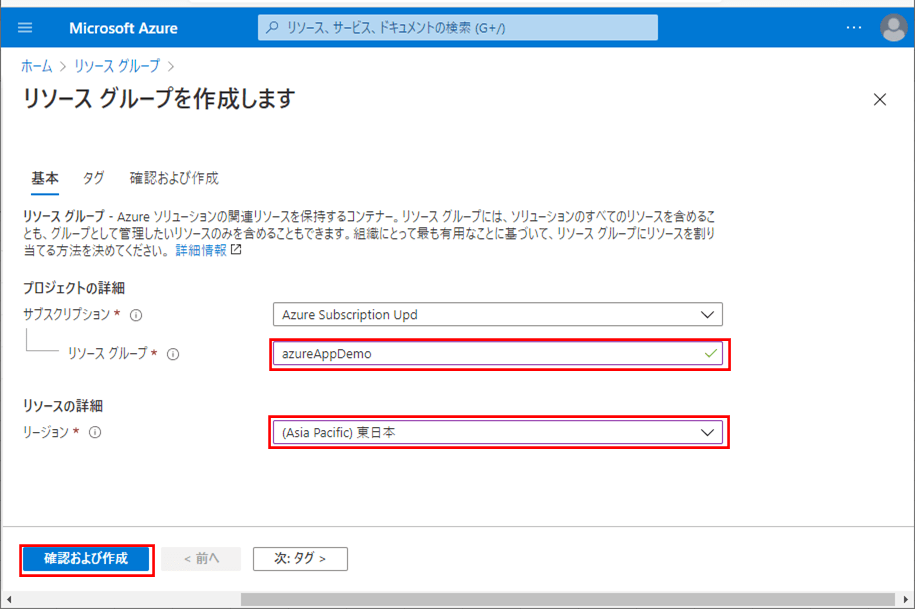Viewport: 915px width, 609px height.
Task: Open the region dropdown showing 東日本
Action: pyautogui.click(x=497, y=433)
